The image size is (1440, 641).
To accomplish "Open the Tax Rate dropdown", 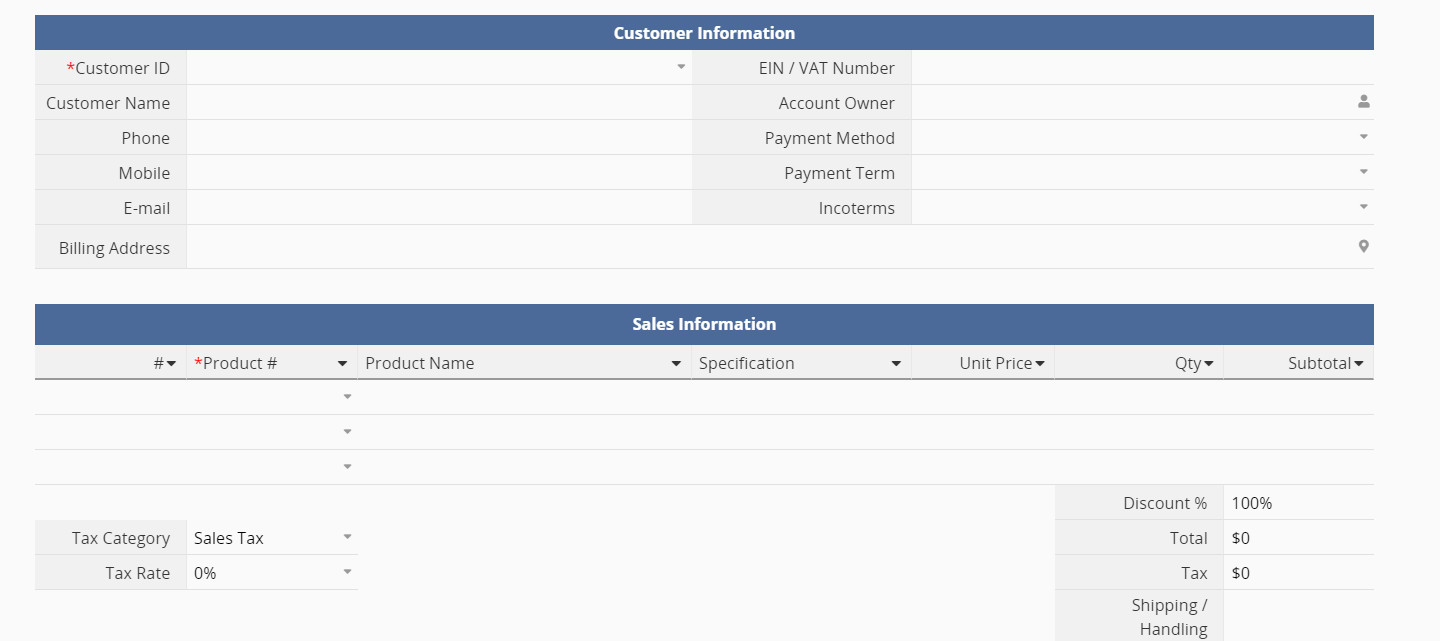I will click(347, 572).
